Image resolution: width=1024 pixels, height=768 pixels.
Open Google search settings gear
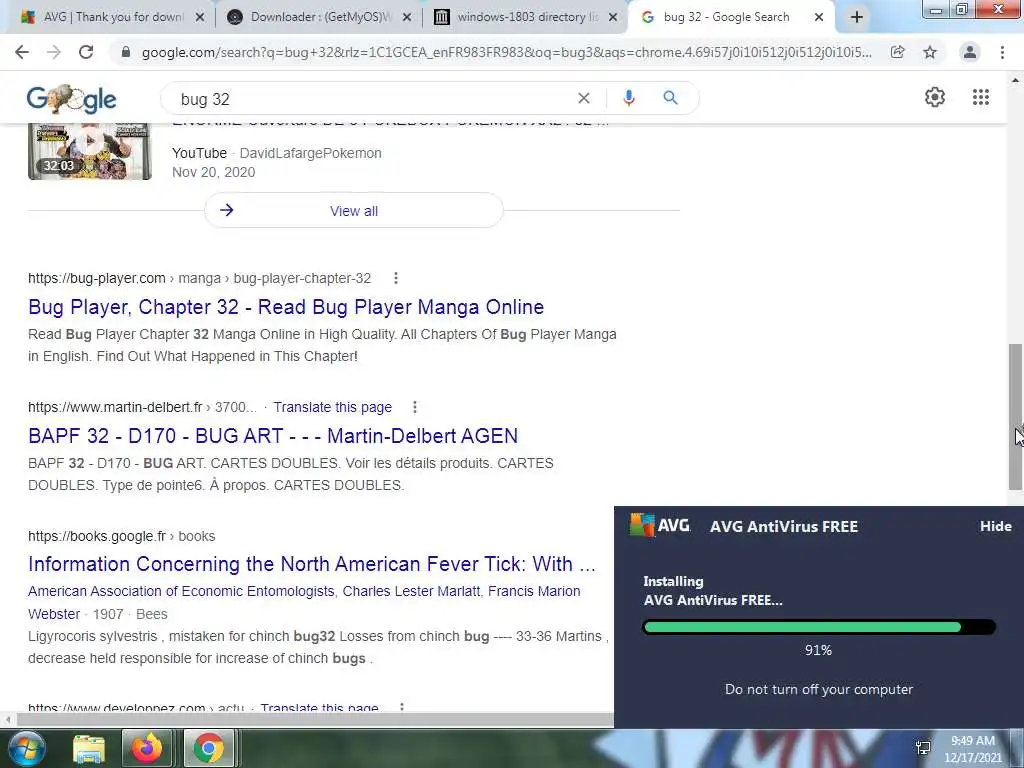(935, 97)
